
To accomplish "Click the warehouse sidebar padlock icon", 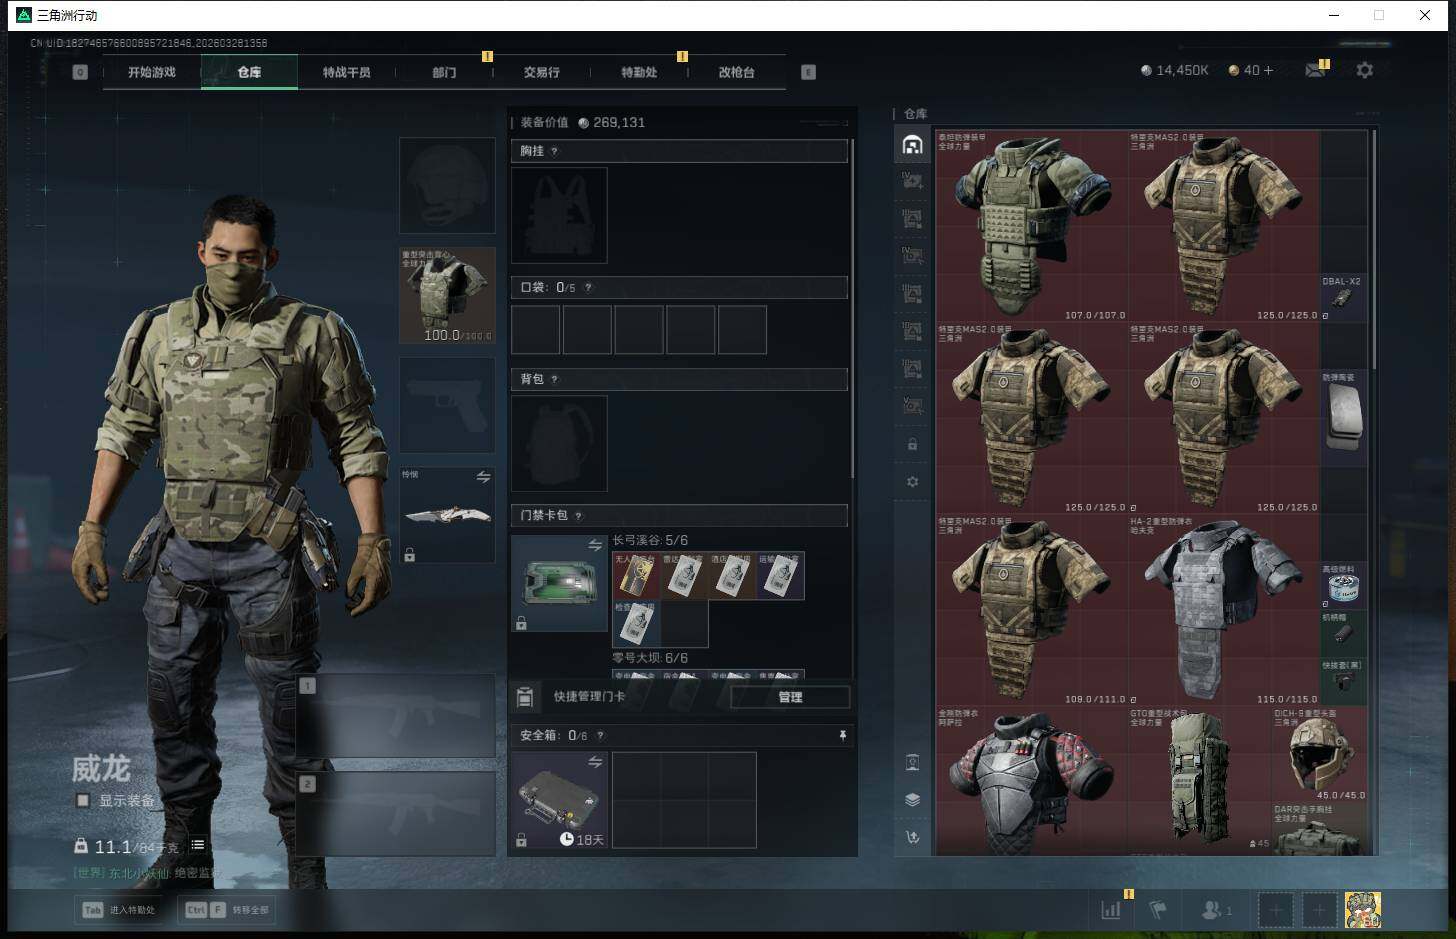I will (x=912, y=444).
